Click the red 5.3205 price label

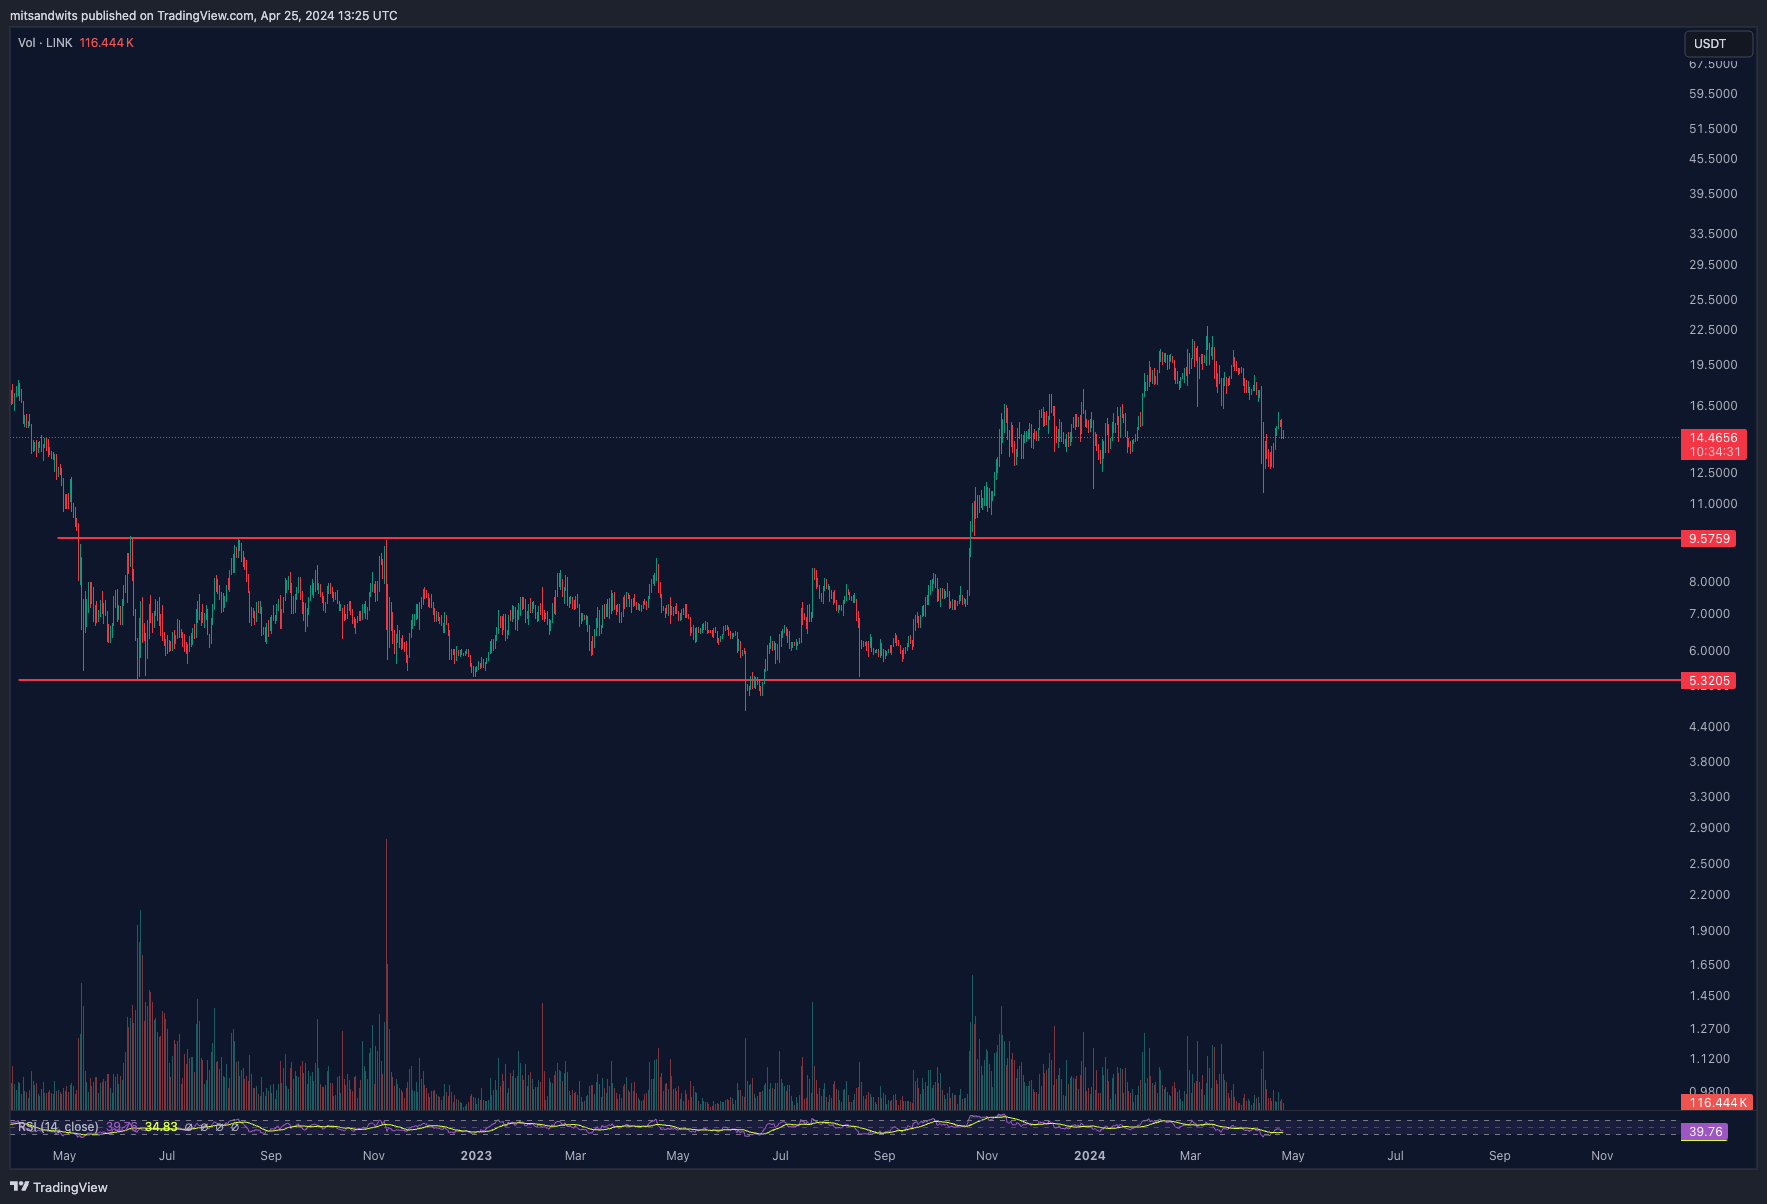pos(1709,681)
